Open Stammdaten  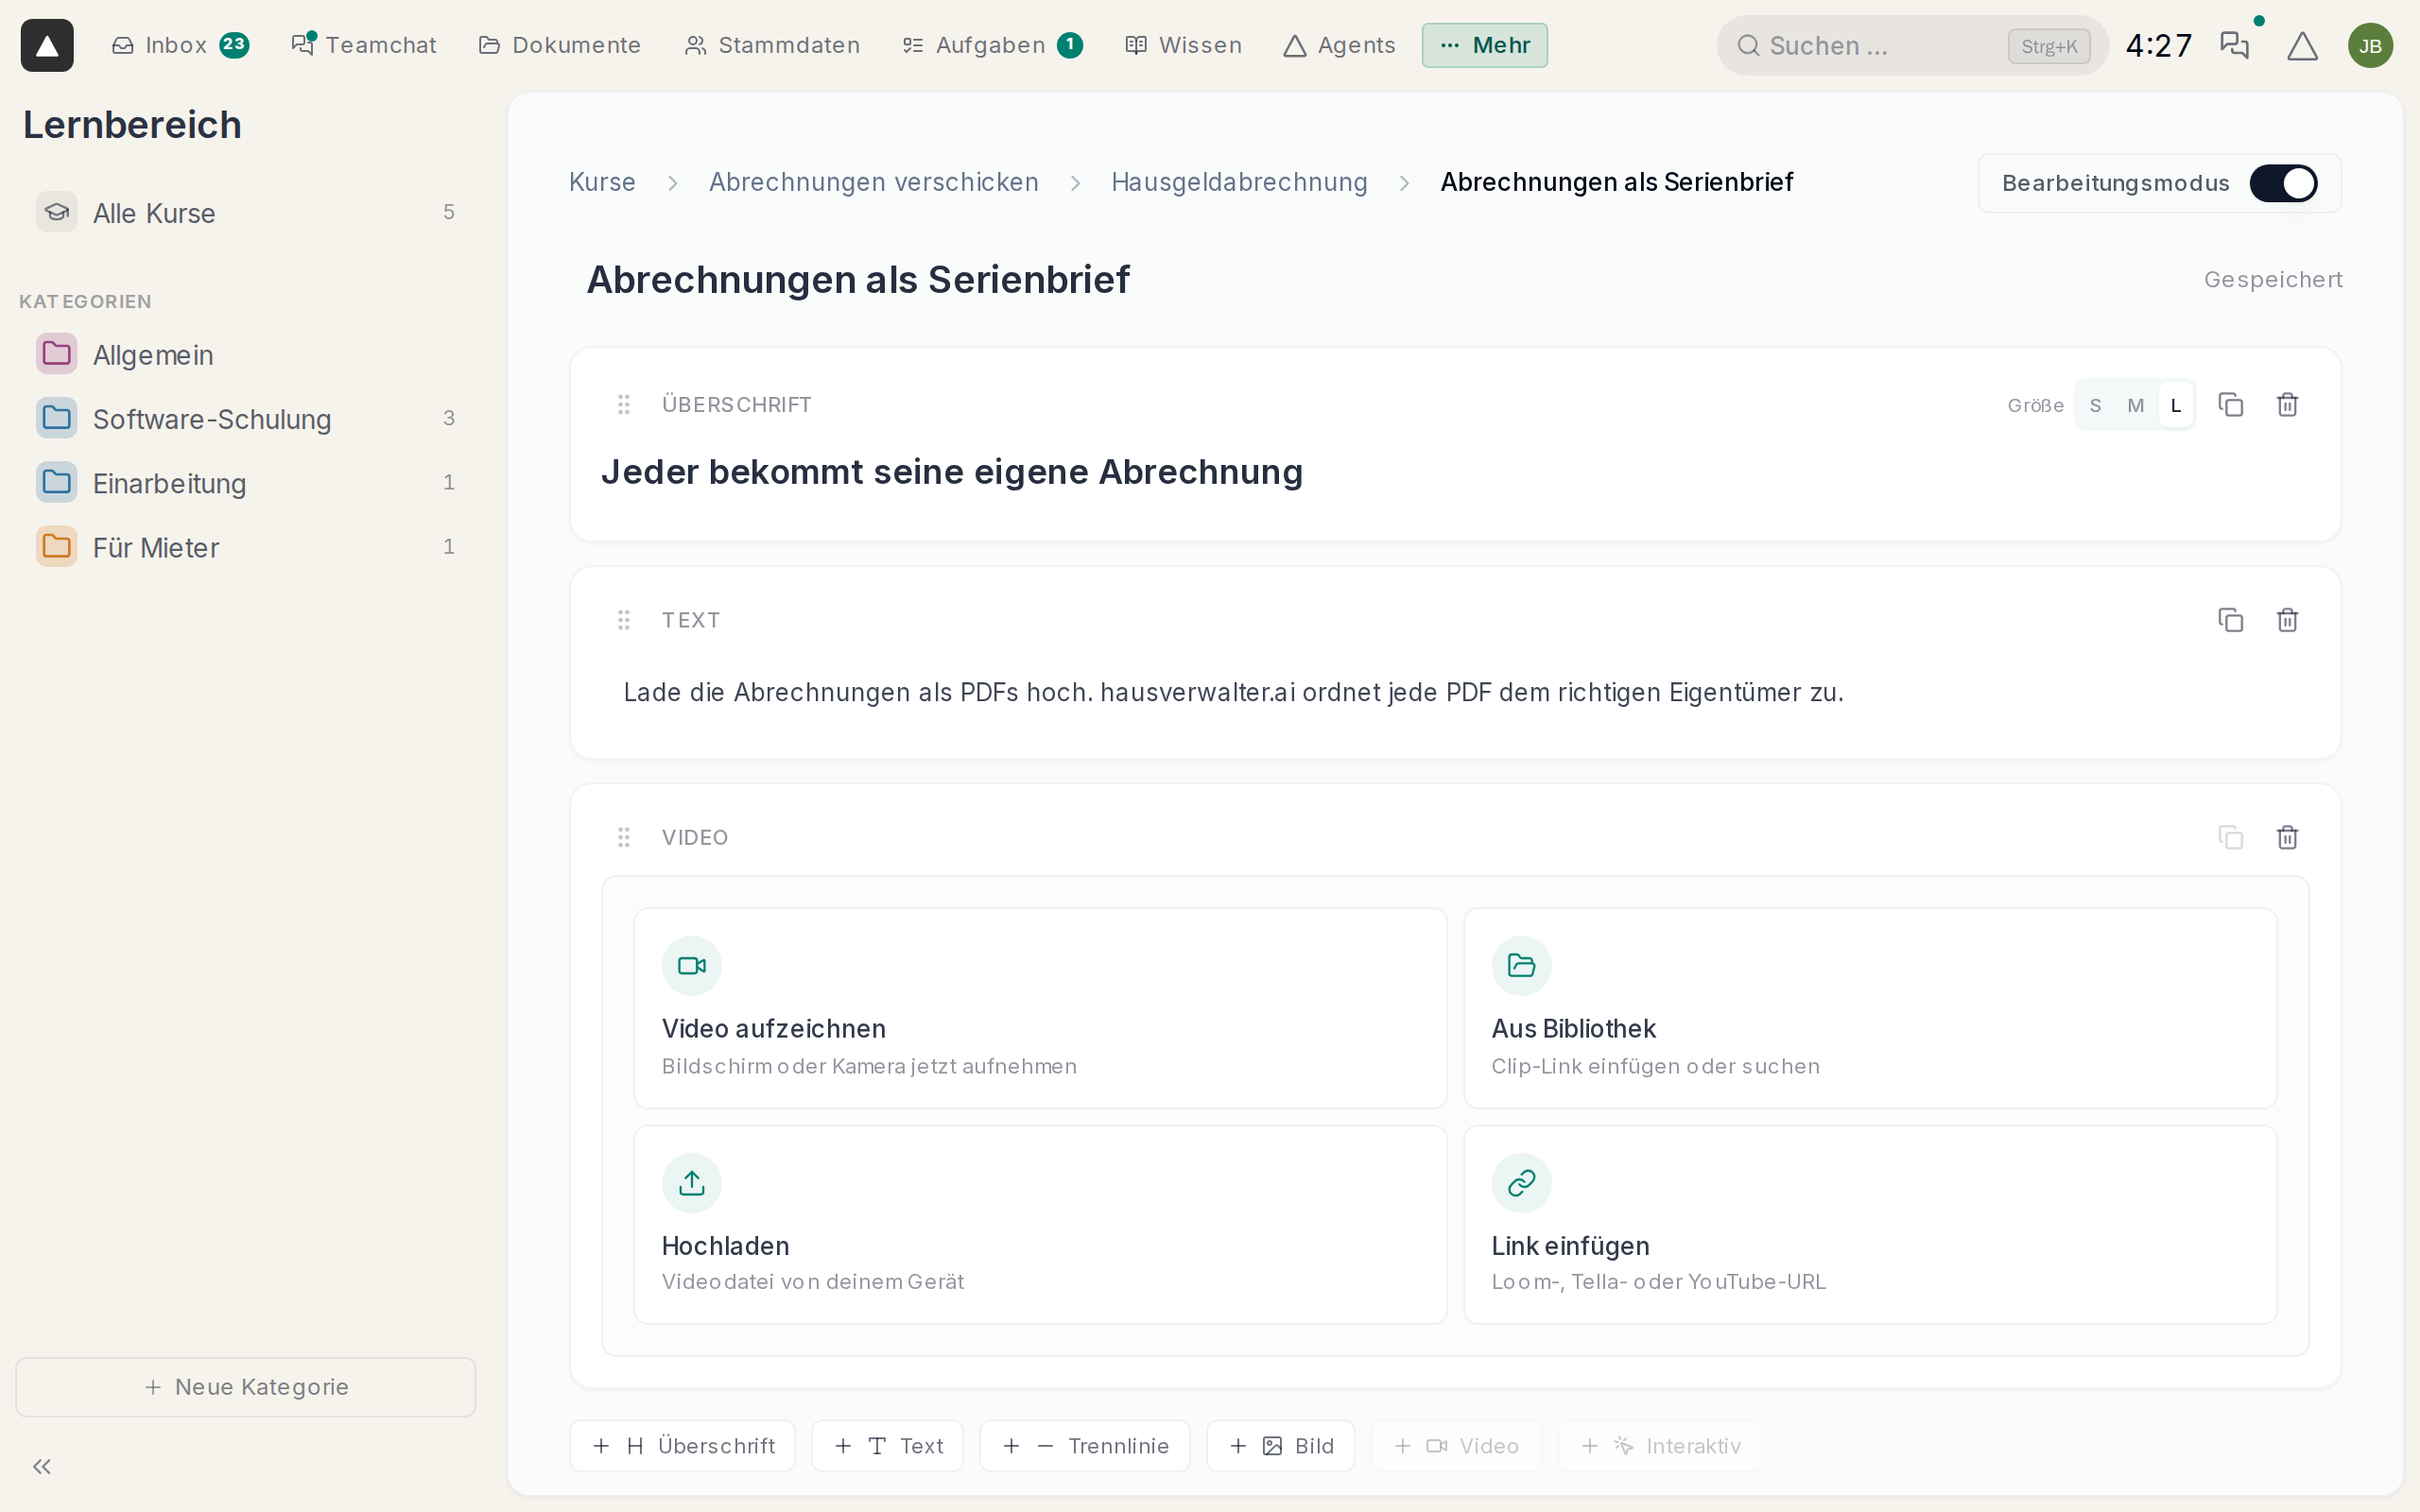click(x=772, y=45)
